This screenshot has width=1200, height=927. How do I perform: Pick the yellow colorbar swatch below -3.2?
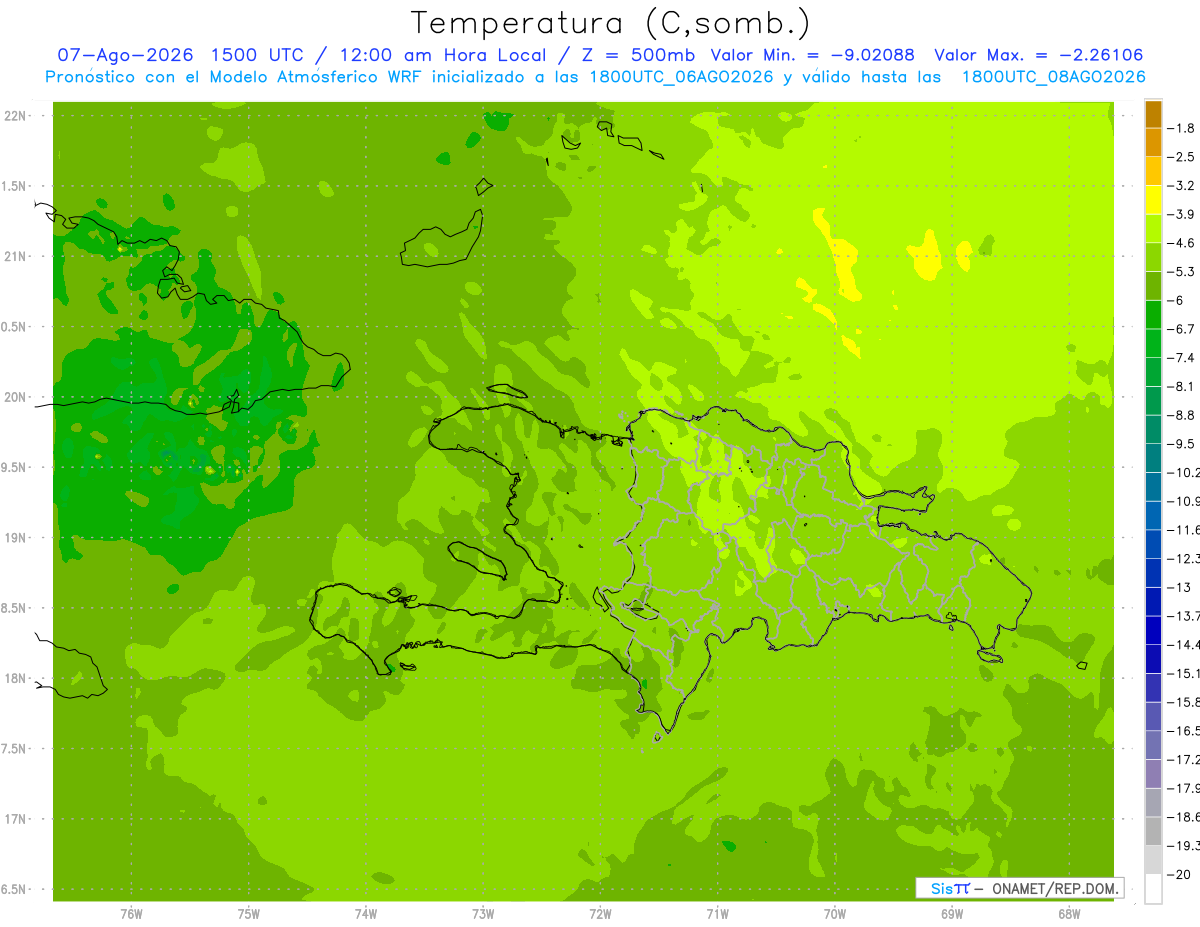pos(1153,200)
